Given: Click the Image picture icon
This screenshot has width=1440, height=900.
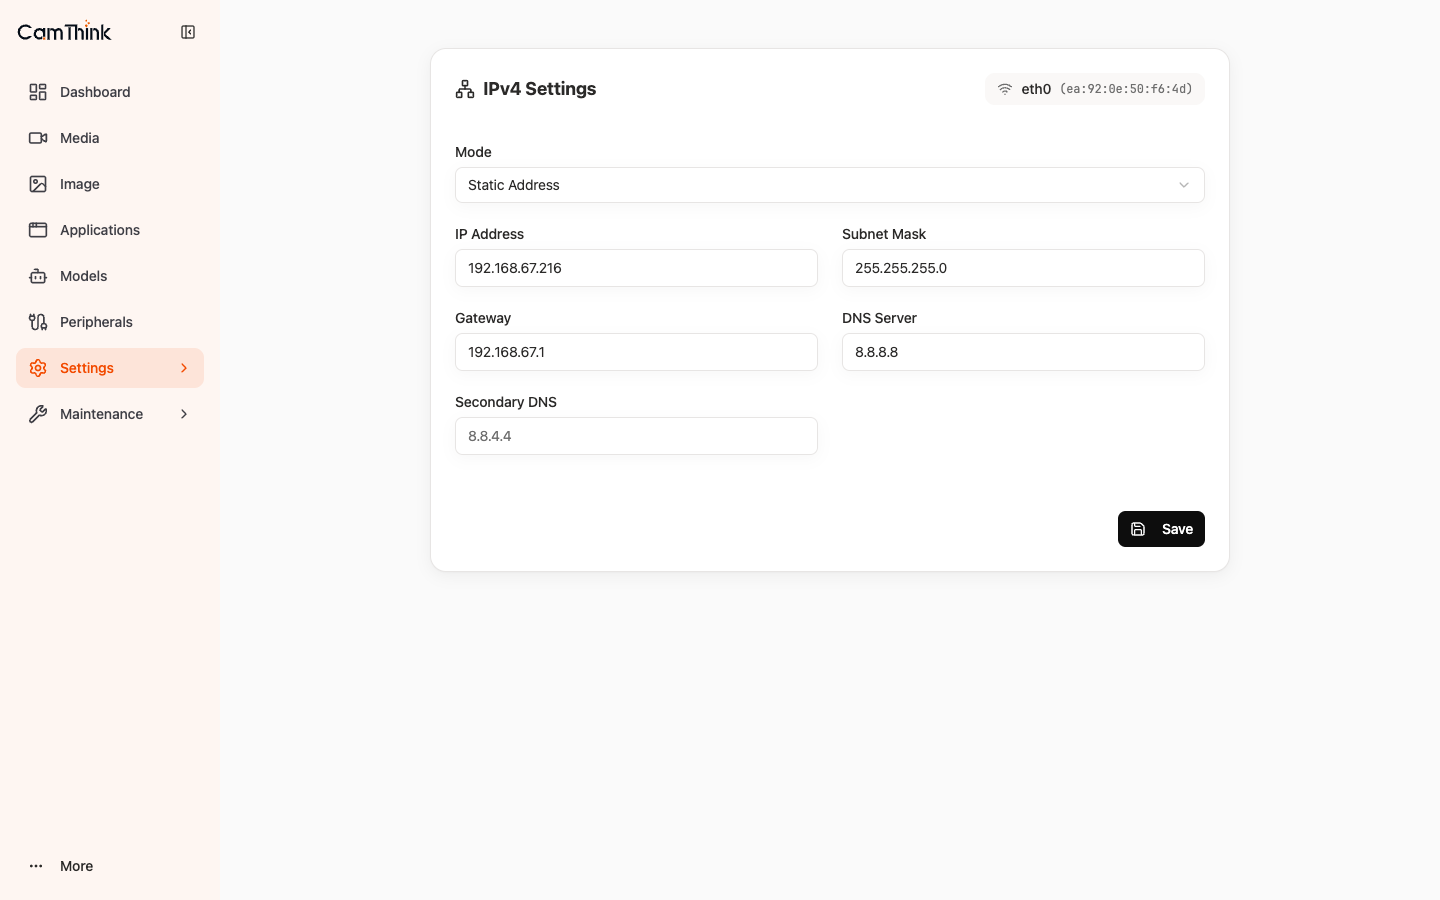Looking at the screenshot, I should [38, 184].
